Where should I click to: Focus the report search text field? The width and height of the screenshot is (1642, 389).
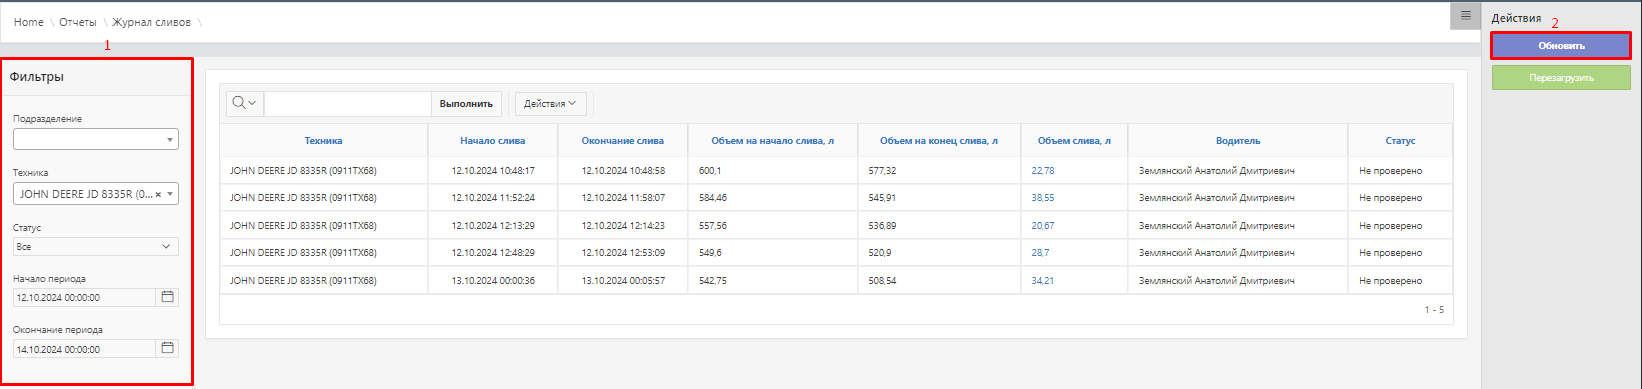point(348,103)
